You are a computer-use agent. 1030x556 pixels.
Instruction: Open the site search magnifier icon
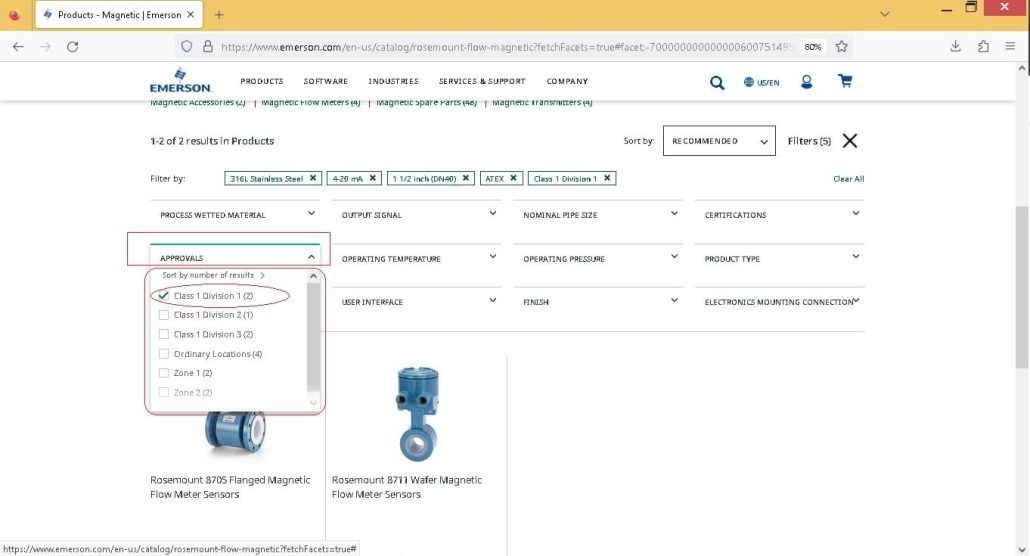click(x=717, y=82)
